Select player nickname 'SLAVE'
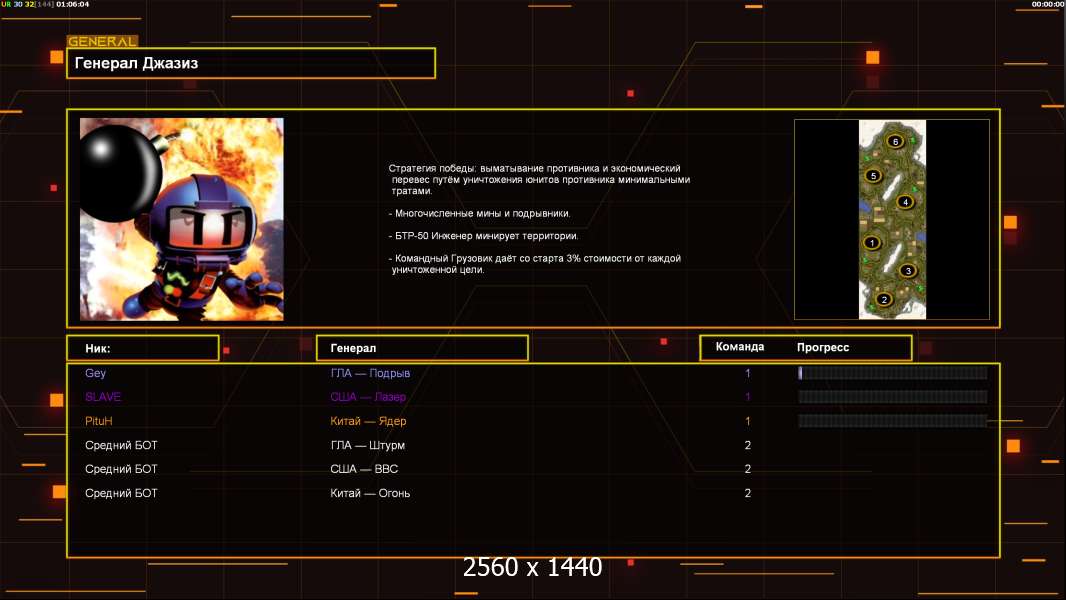Screen dimensions: 1066x600 pyautogui.click(x=103, y=397)
